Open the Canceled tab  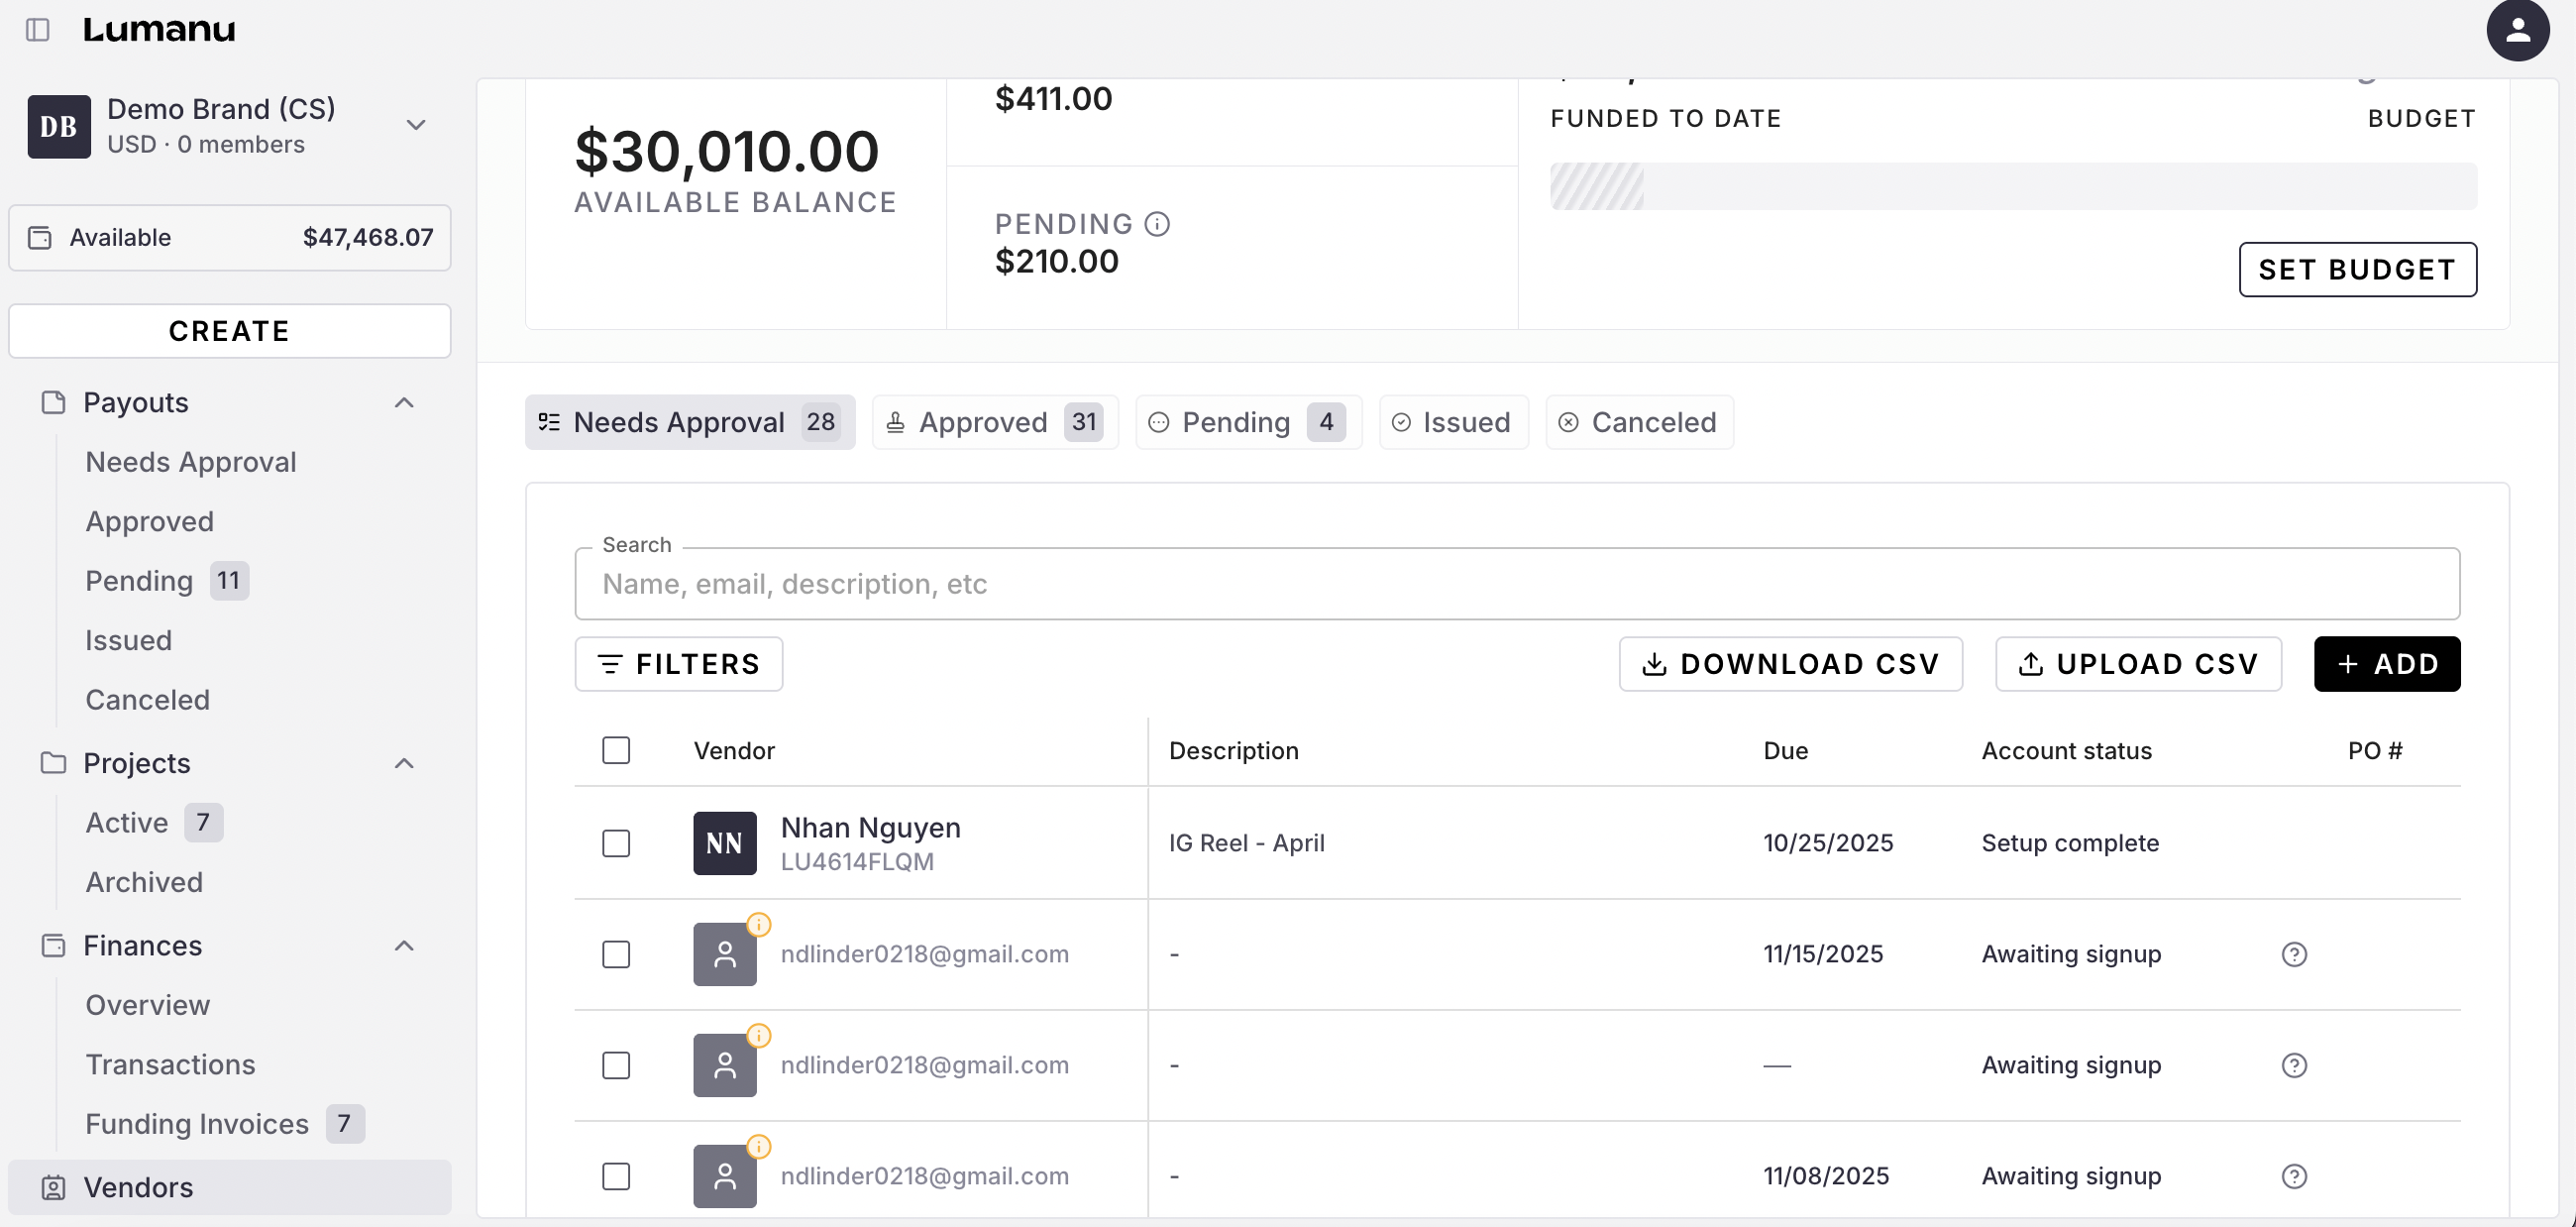tap(1638, 422)
